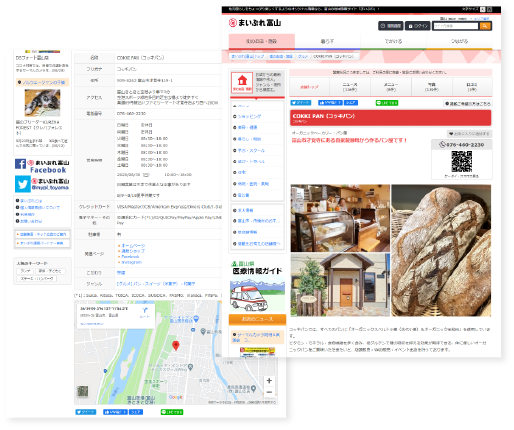
Task: Click the まいぷれ富山 site logo
Action: 255,23
